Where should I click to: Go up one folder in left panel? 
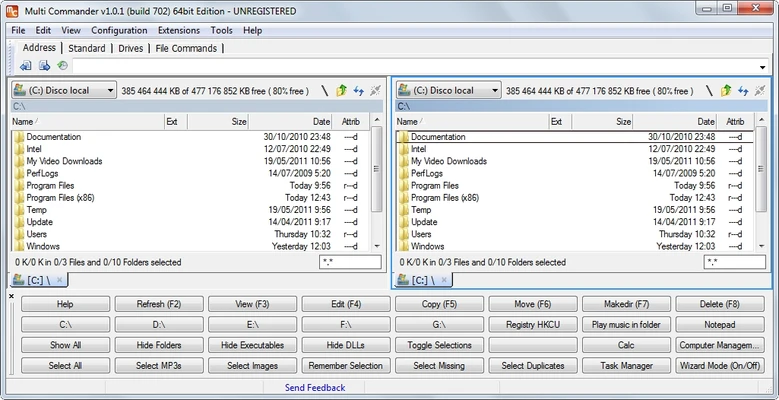click(x=341, y=90)
